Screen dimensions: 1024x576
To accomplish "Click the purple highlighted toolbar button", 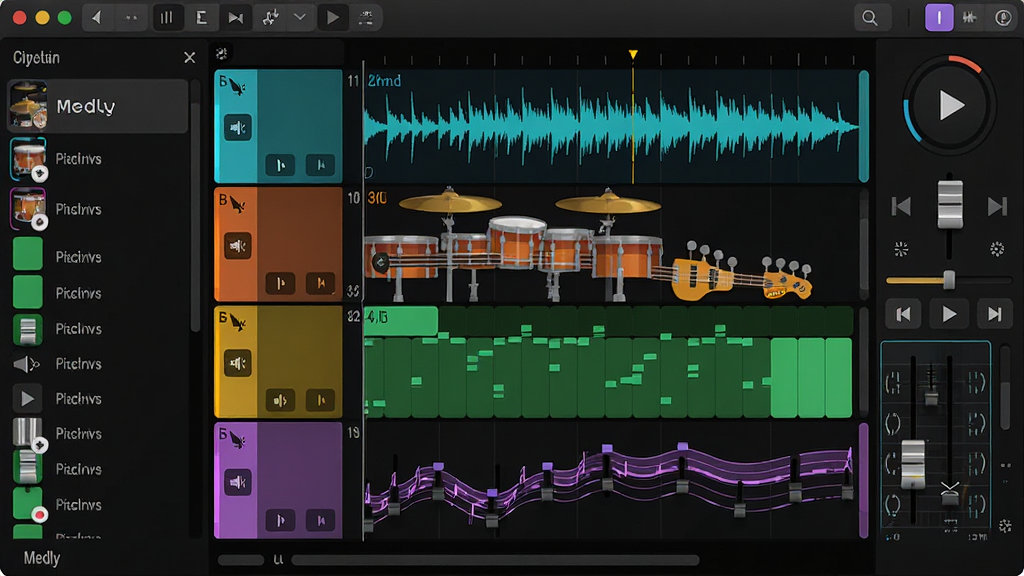I will pyautogui.click(x=939, y=18).
